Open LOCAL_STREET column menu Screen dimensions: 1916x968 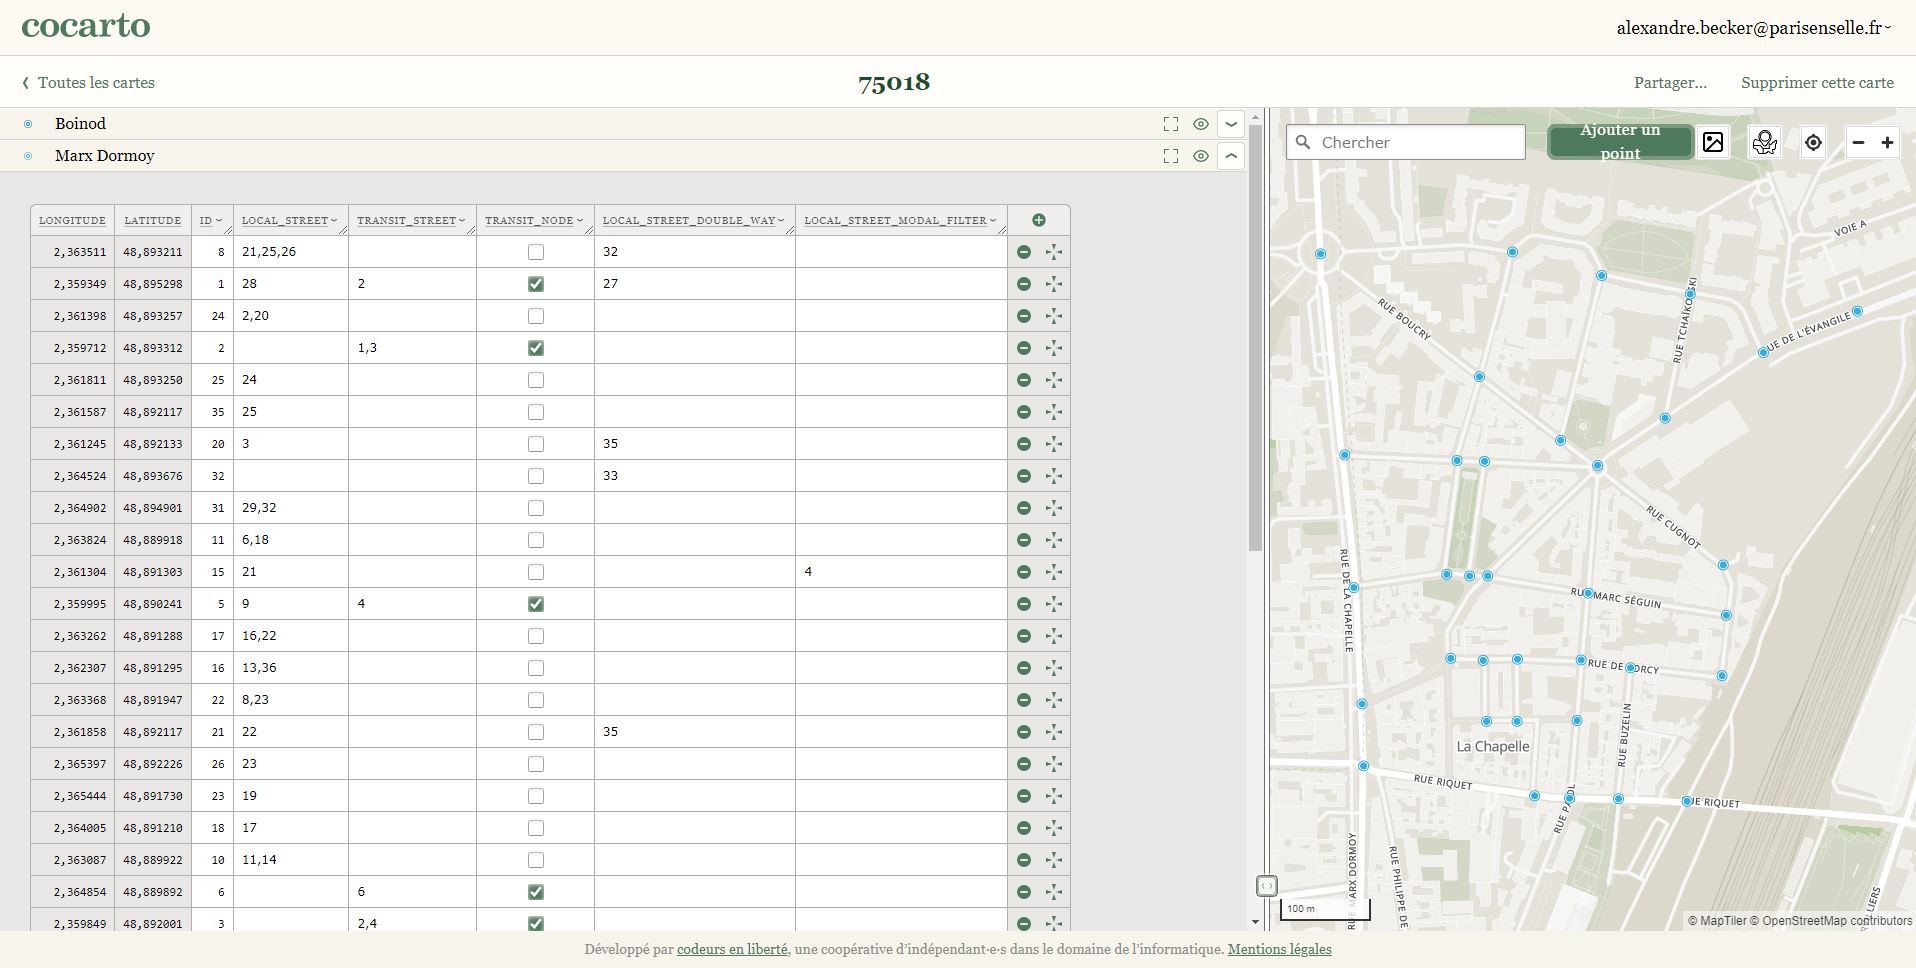334,221
